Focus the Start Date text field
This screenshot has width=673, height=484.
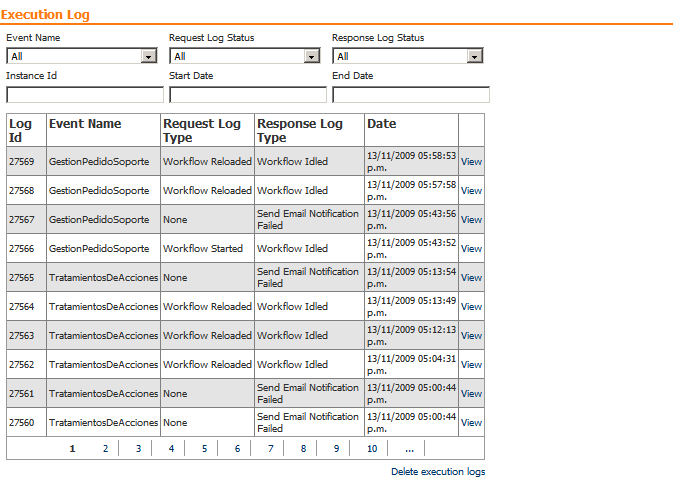point(248,95)
